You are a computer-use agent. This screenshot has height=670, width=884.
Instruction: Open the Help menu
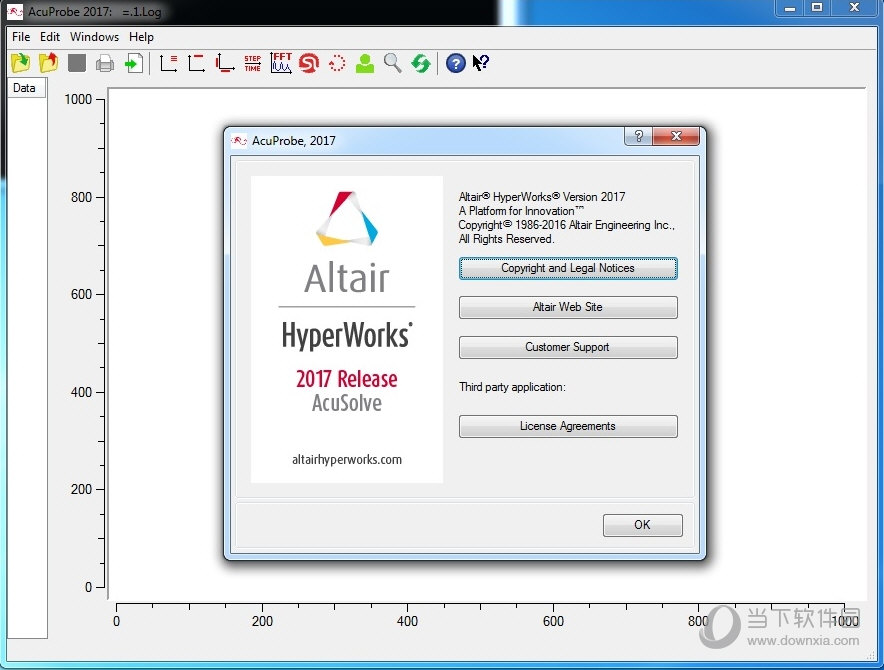141,37
